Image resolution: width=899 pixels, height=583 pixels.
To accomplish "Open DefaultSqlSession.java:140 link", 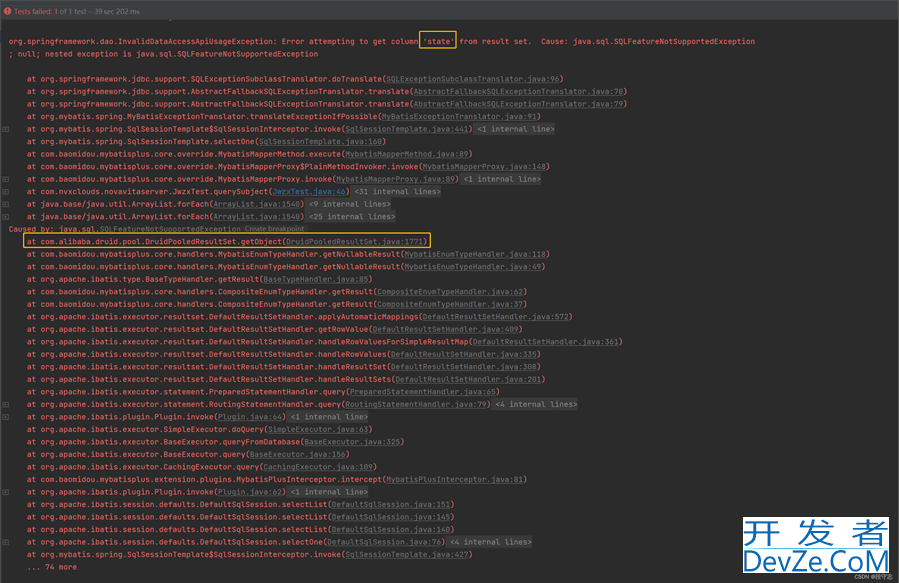I will [x=391, y=530].
